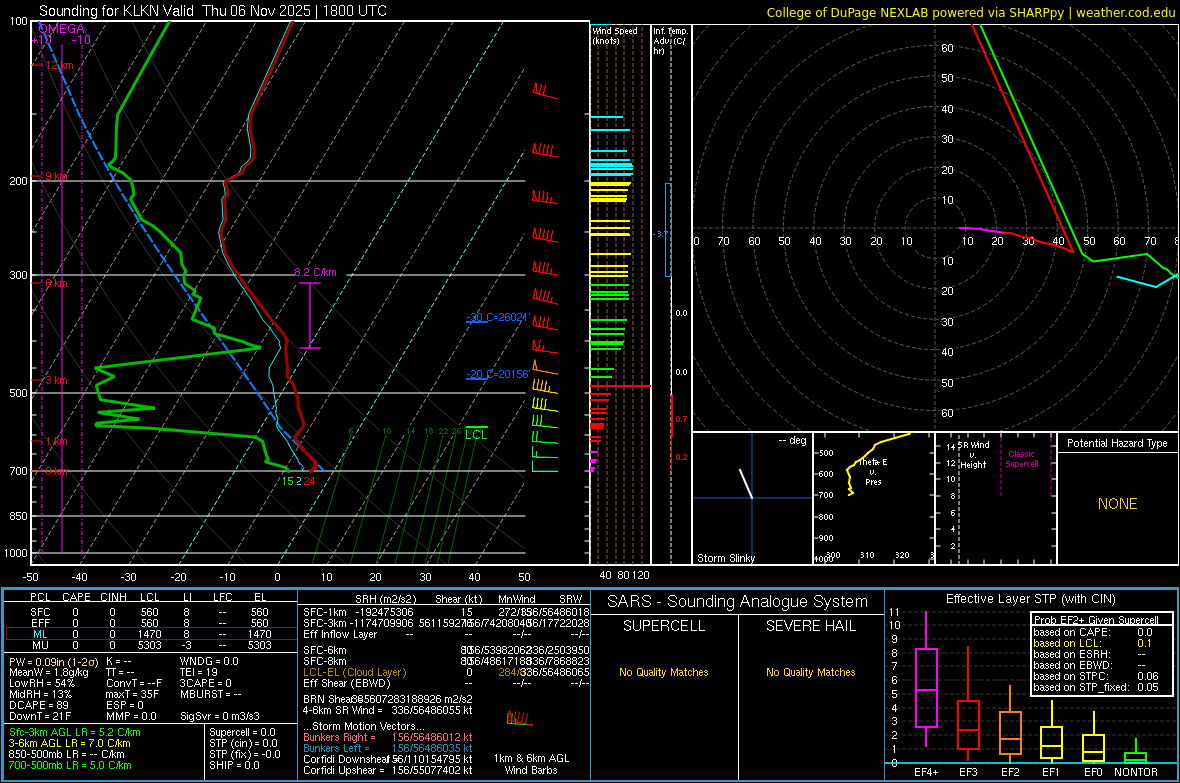Click the 'SRH (m2/s2)' column header
The width and height of the screenshot is (1180, 783).
coord(385,599)
